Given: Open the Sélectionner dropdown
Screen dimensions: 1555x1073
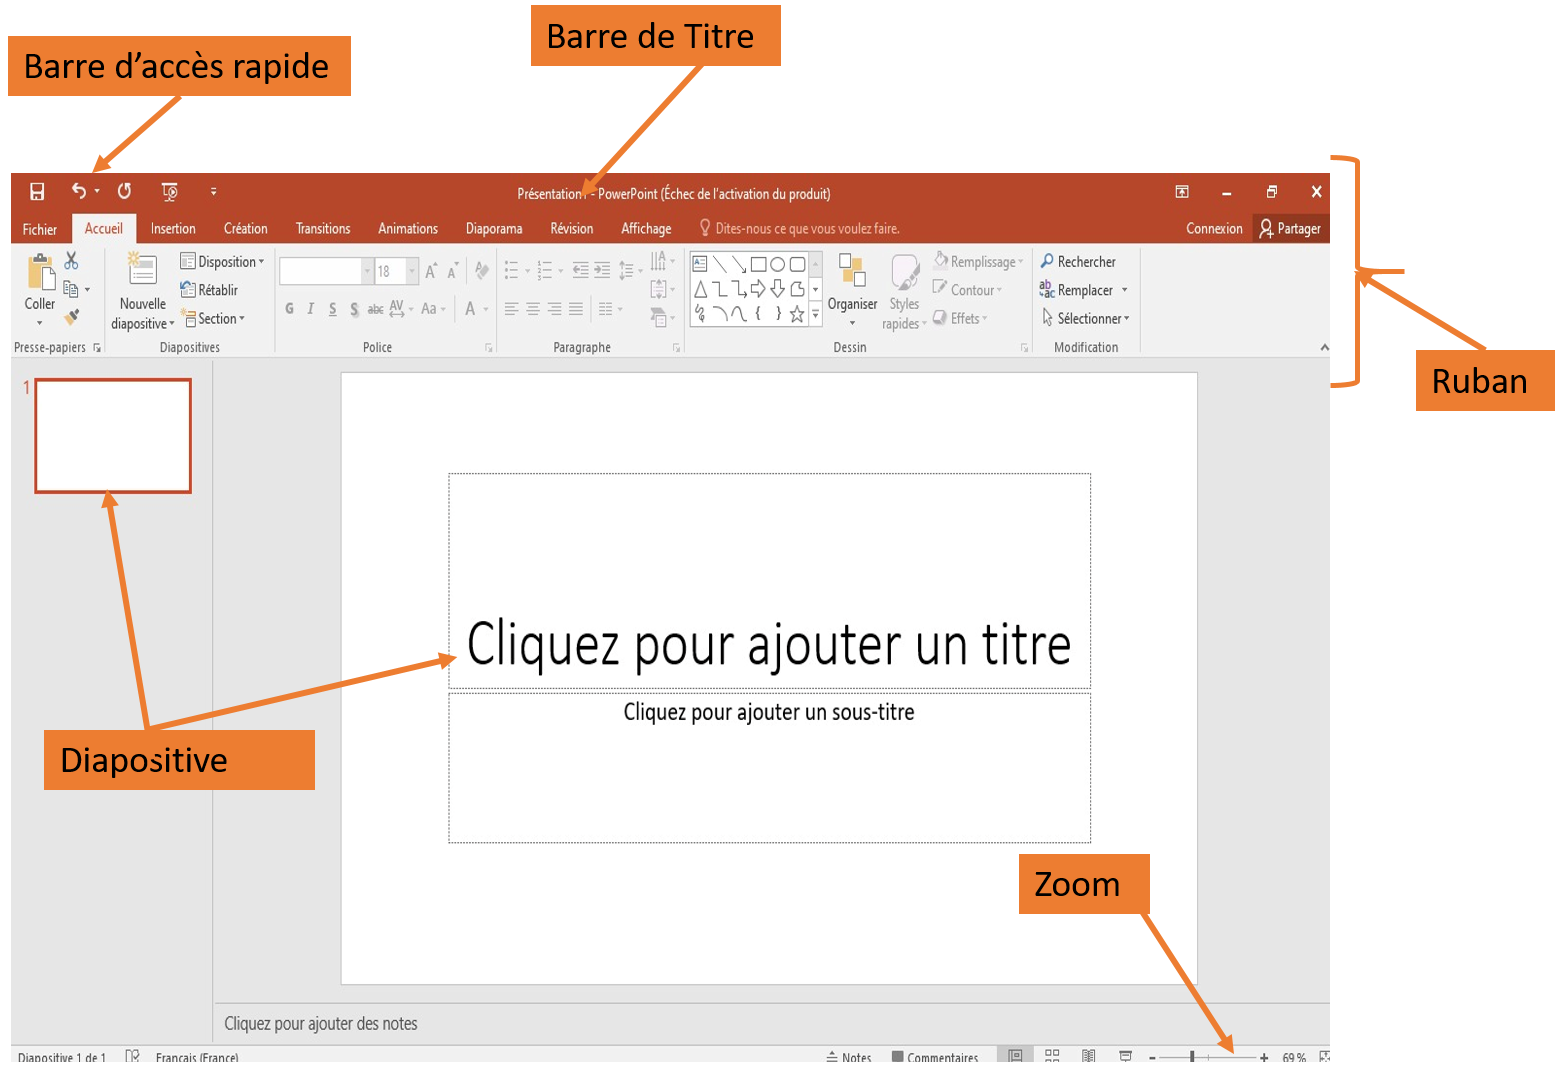Looking at the screenshot, I should tap(1087, 319).
